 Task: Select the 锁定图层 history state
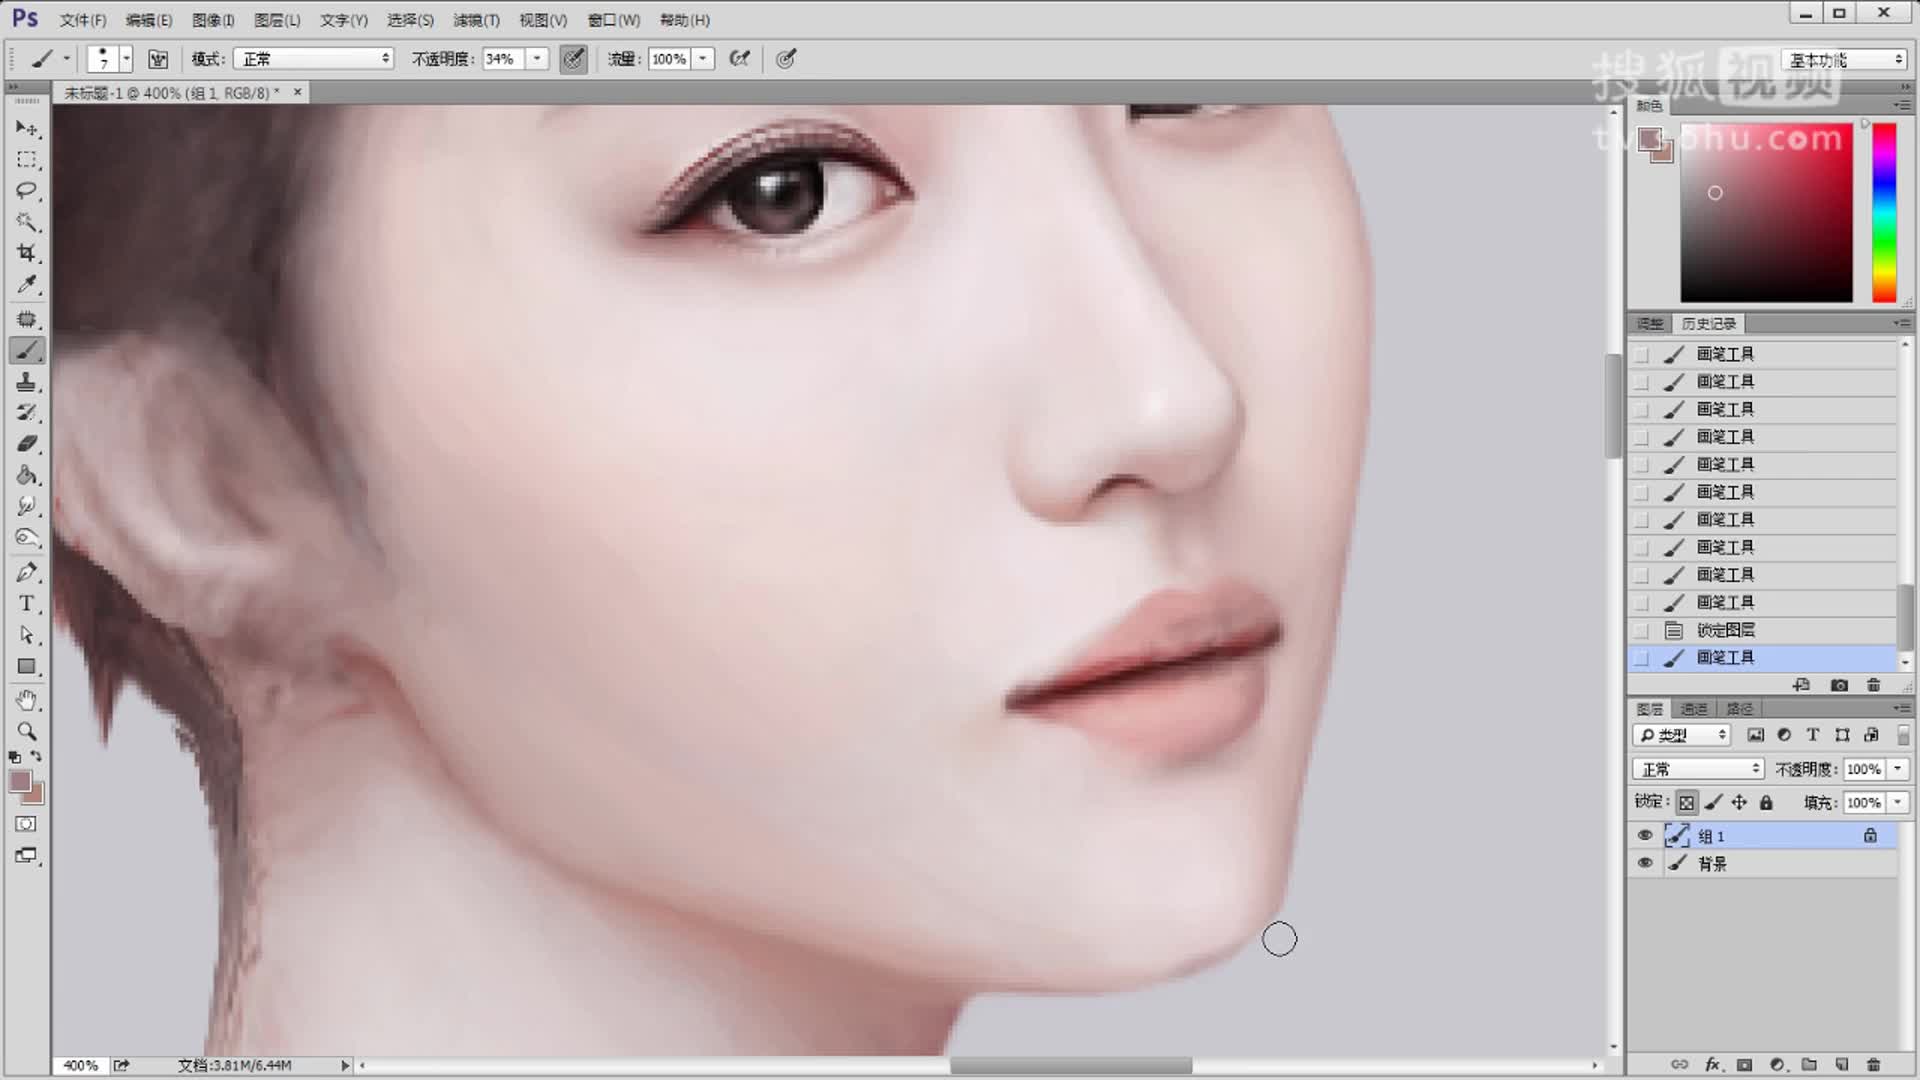1725,630
